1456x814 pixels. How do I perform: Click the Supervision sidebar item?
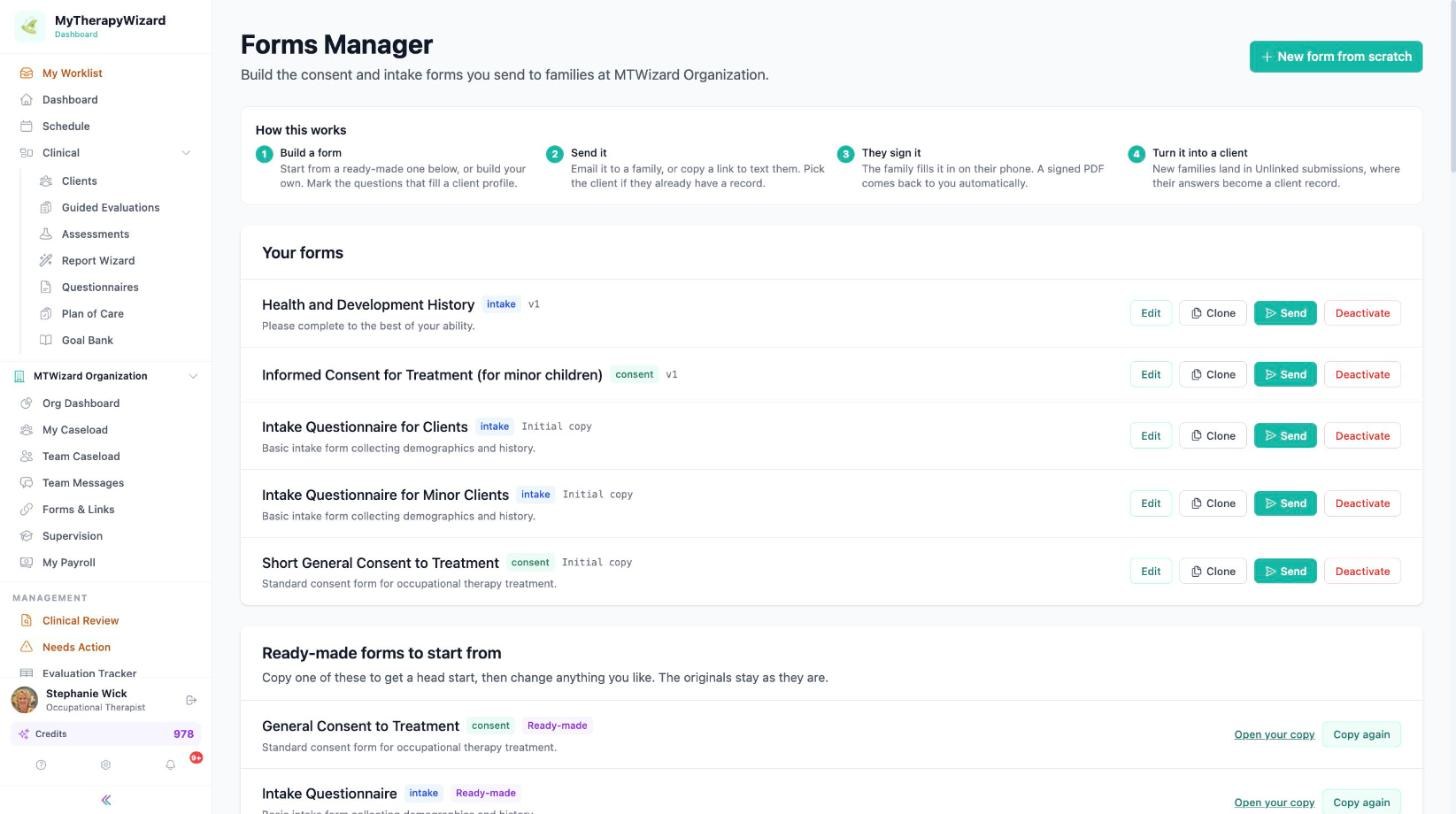pos(72,536)
